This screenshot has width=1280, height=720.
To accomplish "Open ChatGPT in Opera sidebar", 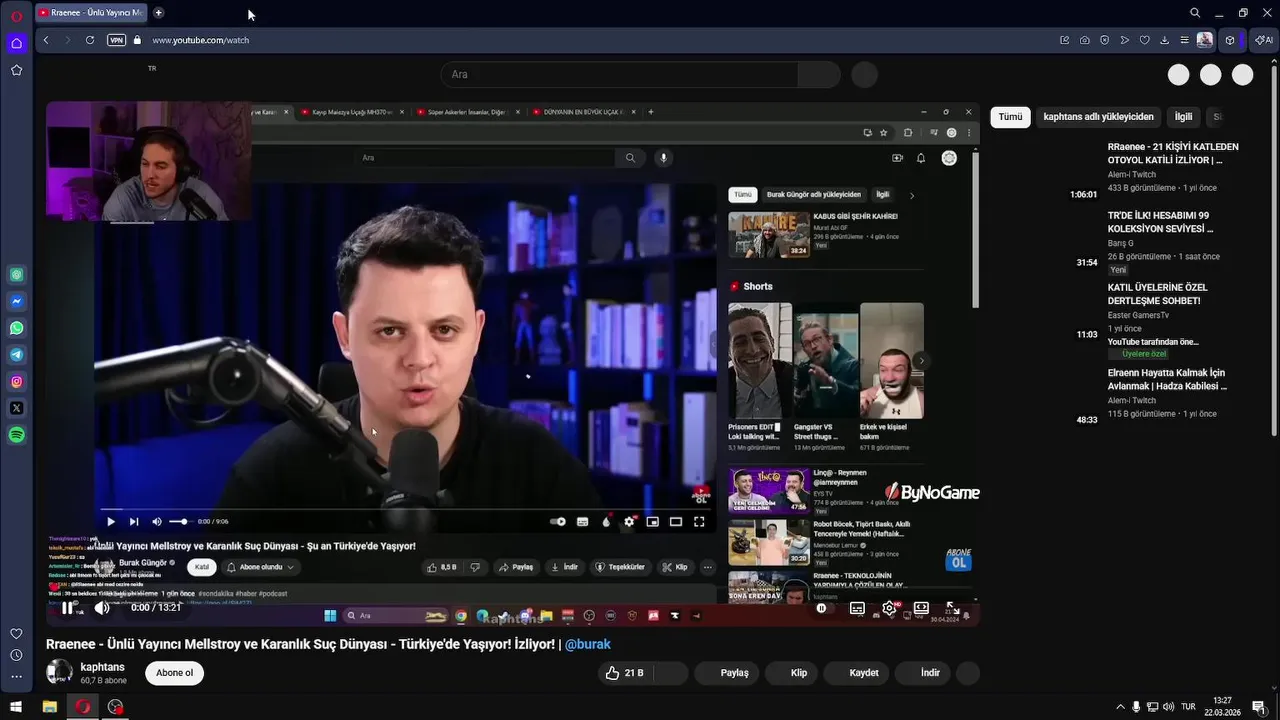I will 17,275.
